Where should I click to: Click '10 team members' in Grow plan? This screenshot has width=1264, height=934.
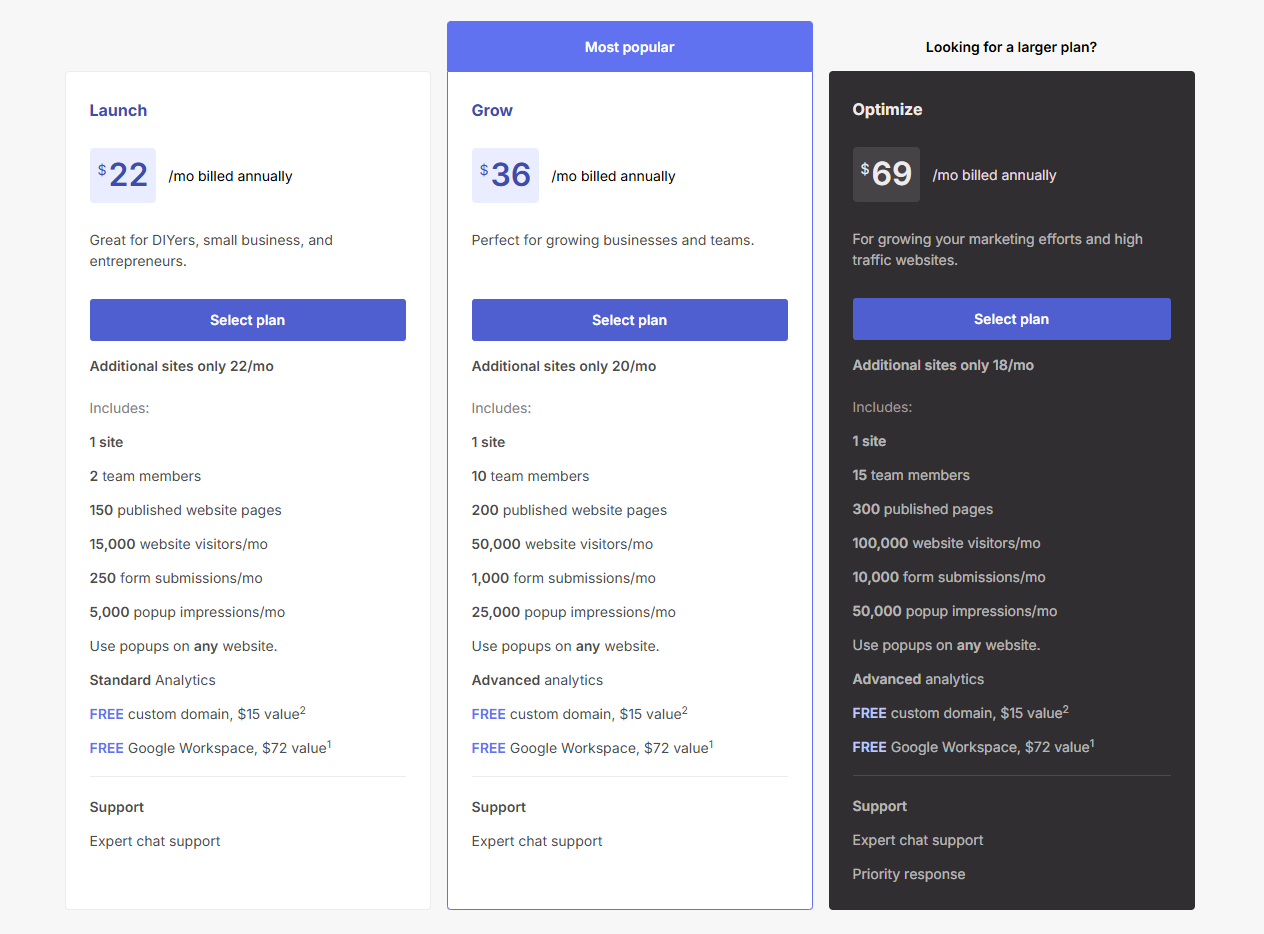click(x=530, y=476)
